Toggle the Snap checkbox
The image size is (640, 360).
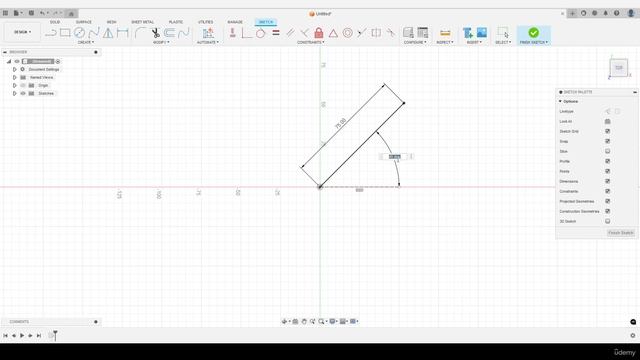(x=607, y=141)
